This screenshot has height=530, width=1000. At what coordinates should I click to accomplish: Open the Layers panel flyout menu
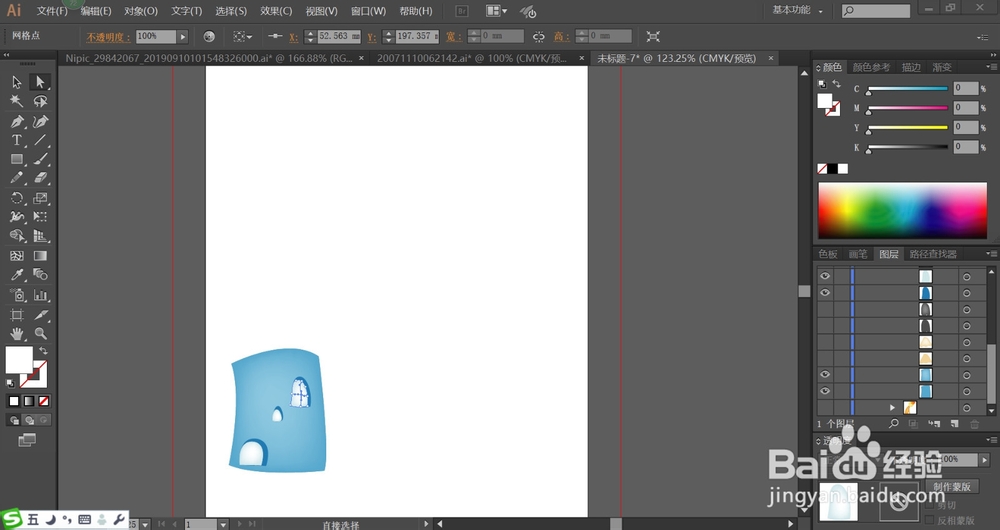(x=991, y=254)
